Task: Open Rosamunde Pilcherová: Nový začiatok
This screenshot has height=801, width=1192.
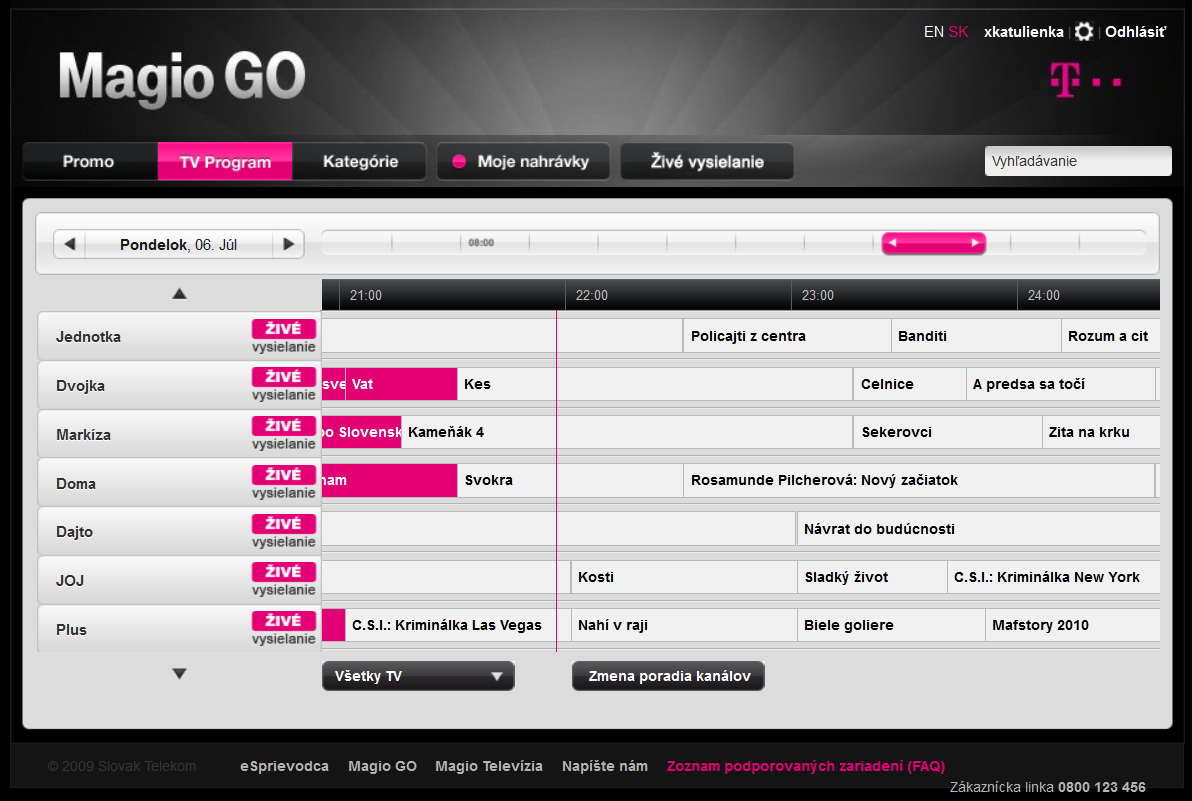Action: click(x=919, y=480)
